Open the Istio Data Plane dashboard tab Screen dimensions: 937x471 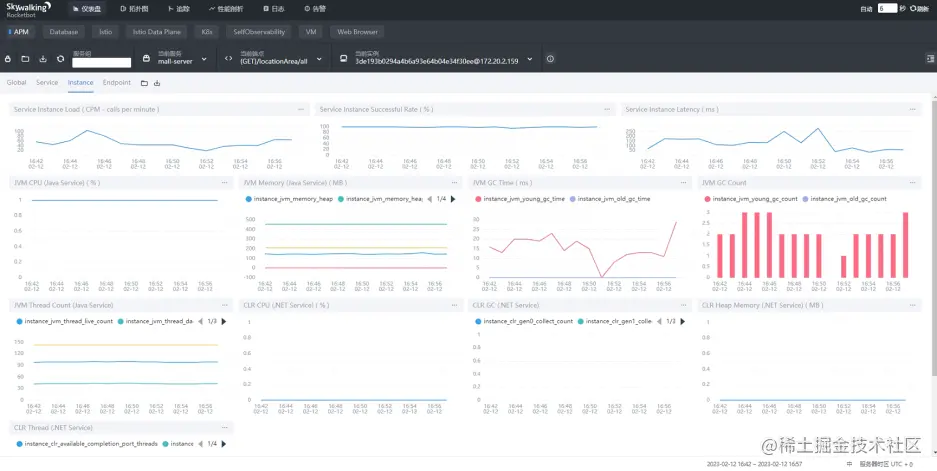pos(157,32)
